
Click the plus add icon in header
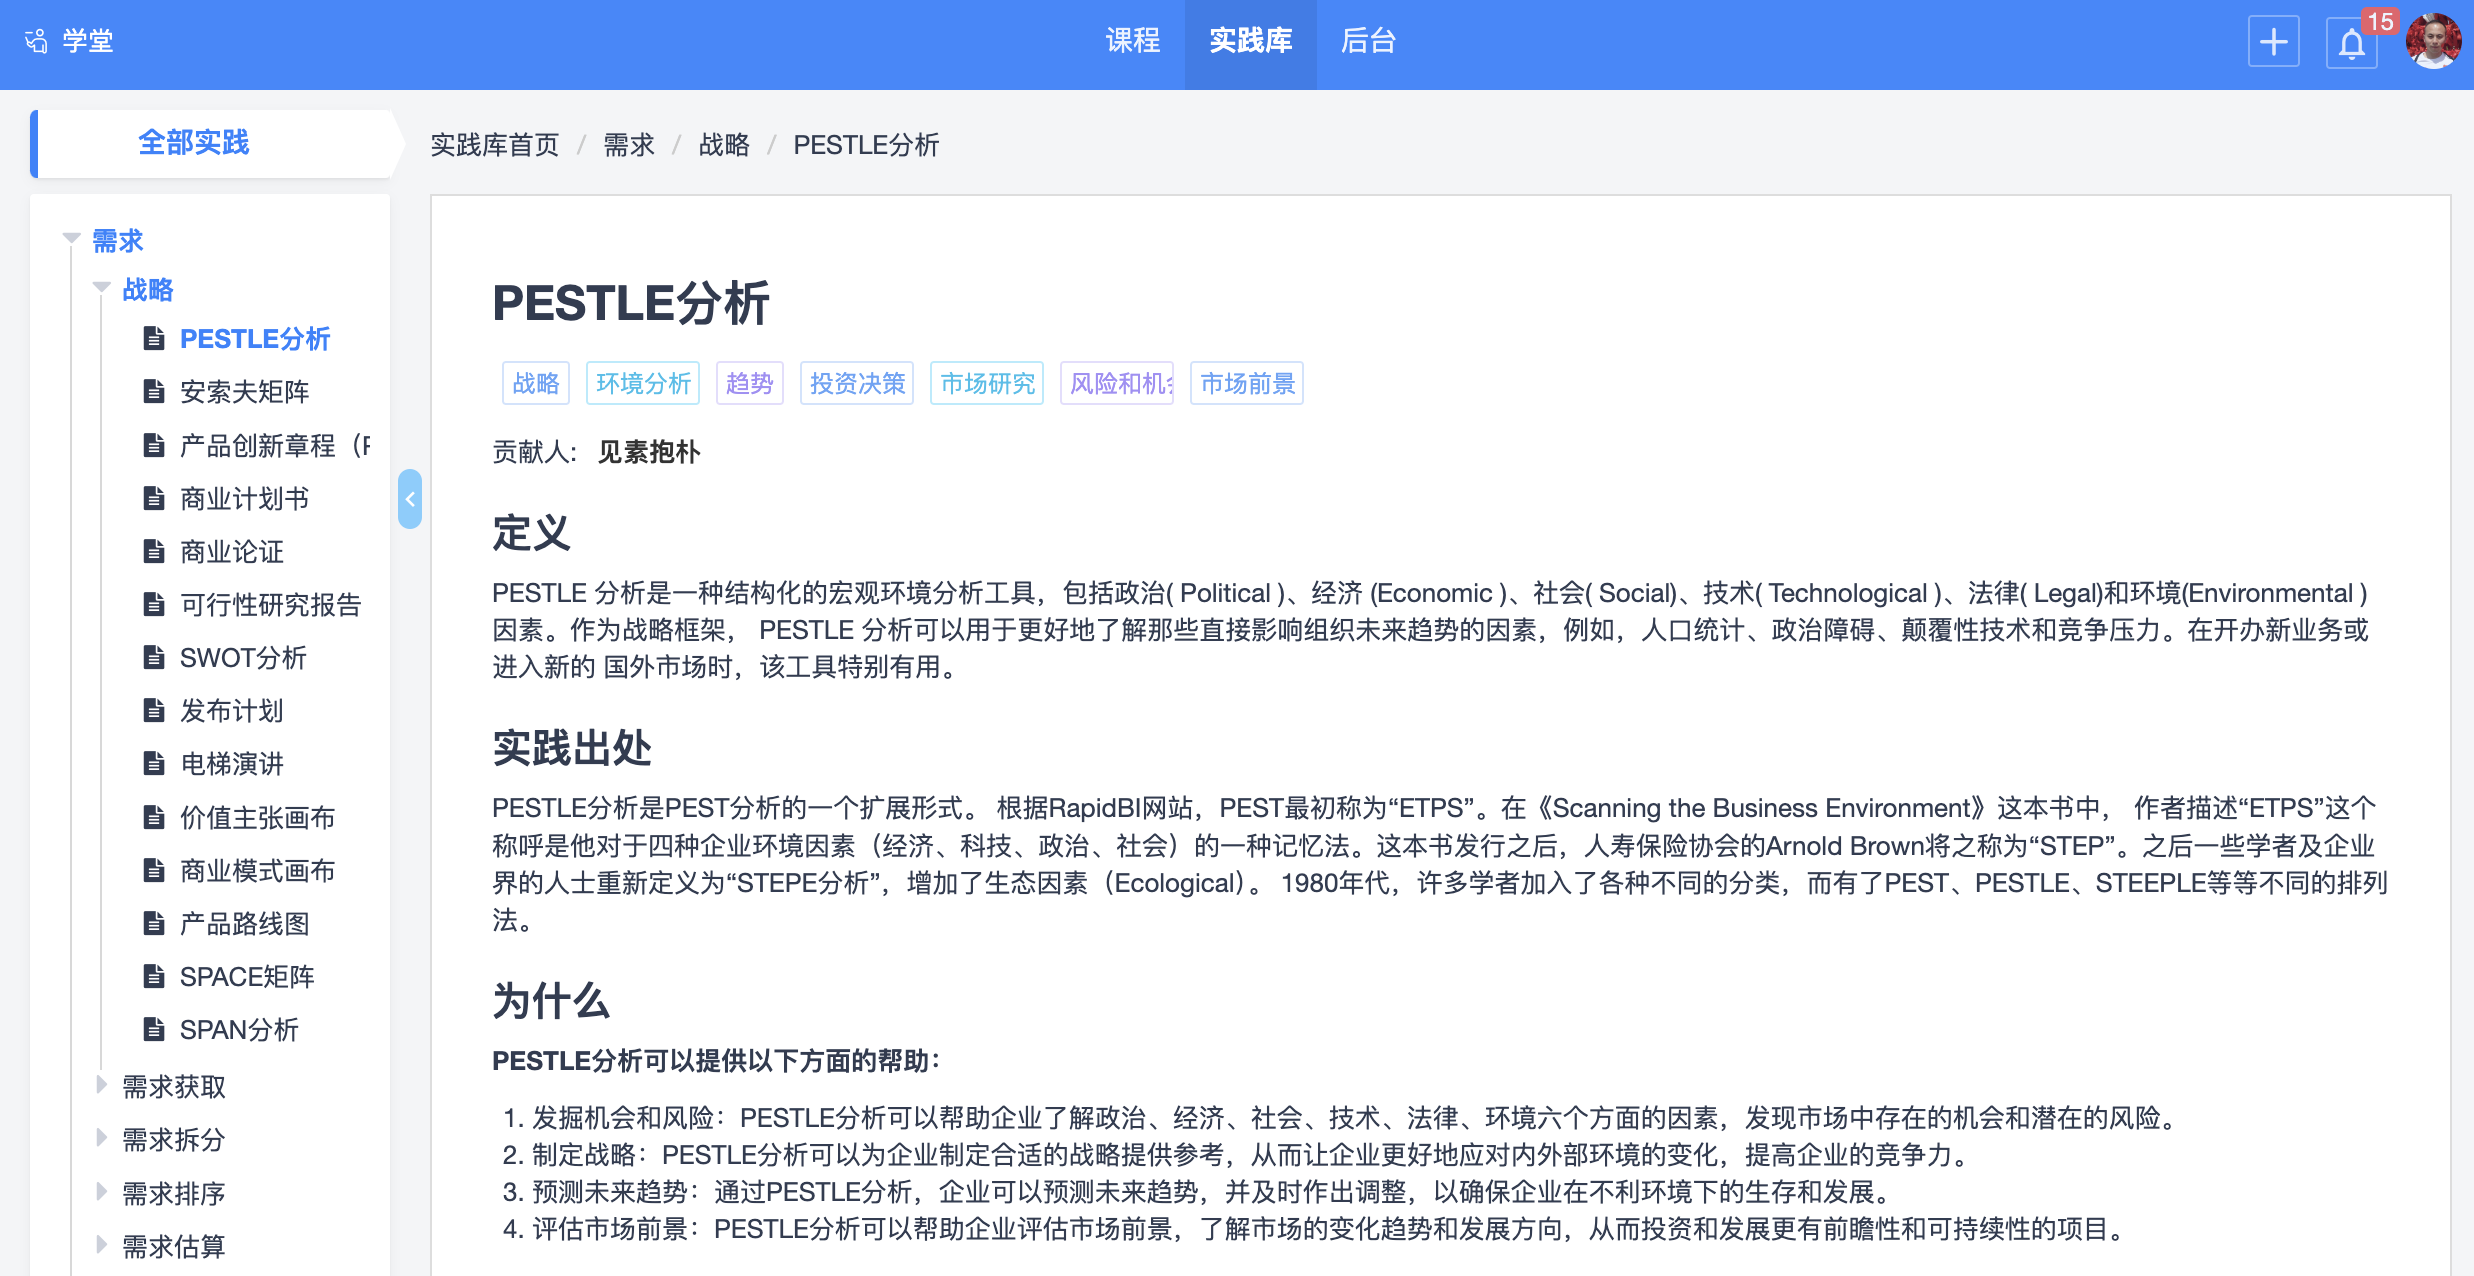click(2273, 42)
